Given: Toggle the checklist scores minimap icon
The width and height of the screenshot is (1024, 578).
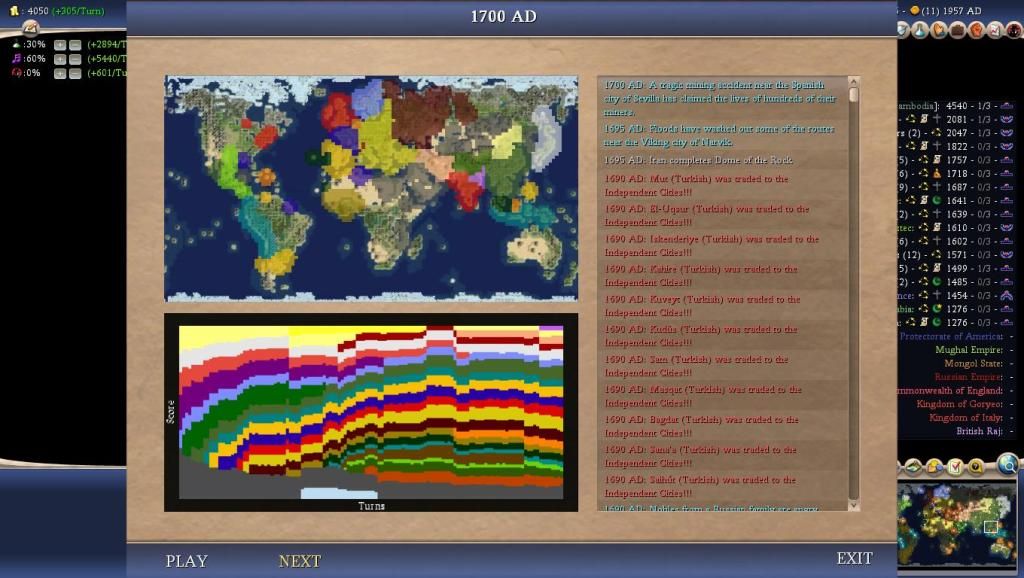Looking at the screenshot, I should (955, 468).
